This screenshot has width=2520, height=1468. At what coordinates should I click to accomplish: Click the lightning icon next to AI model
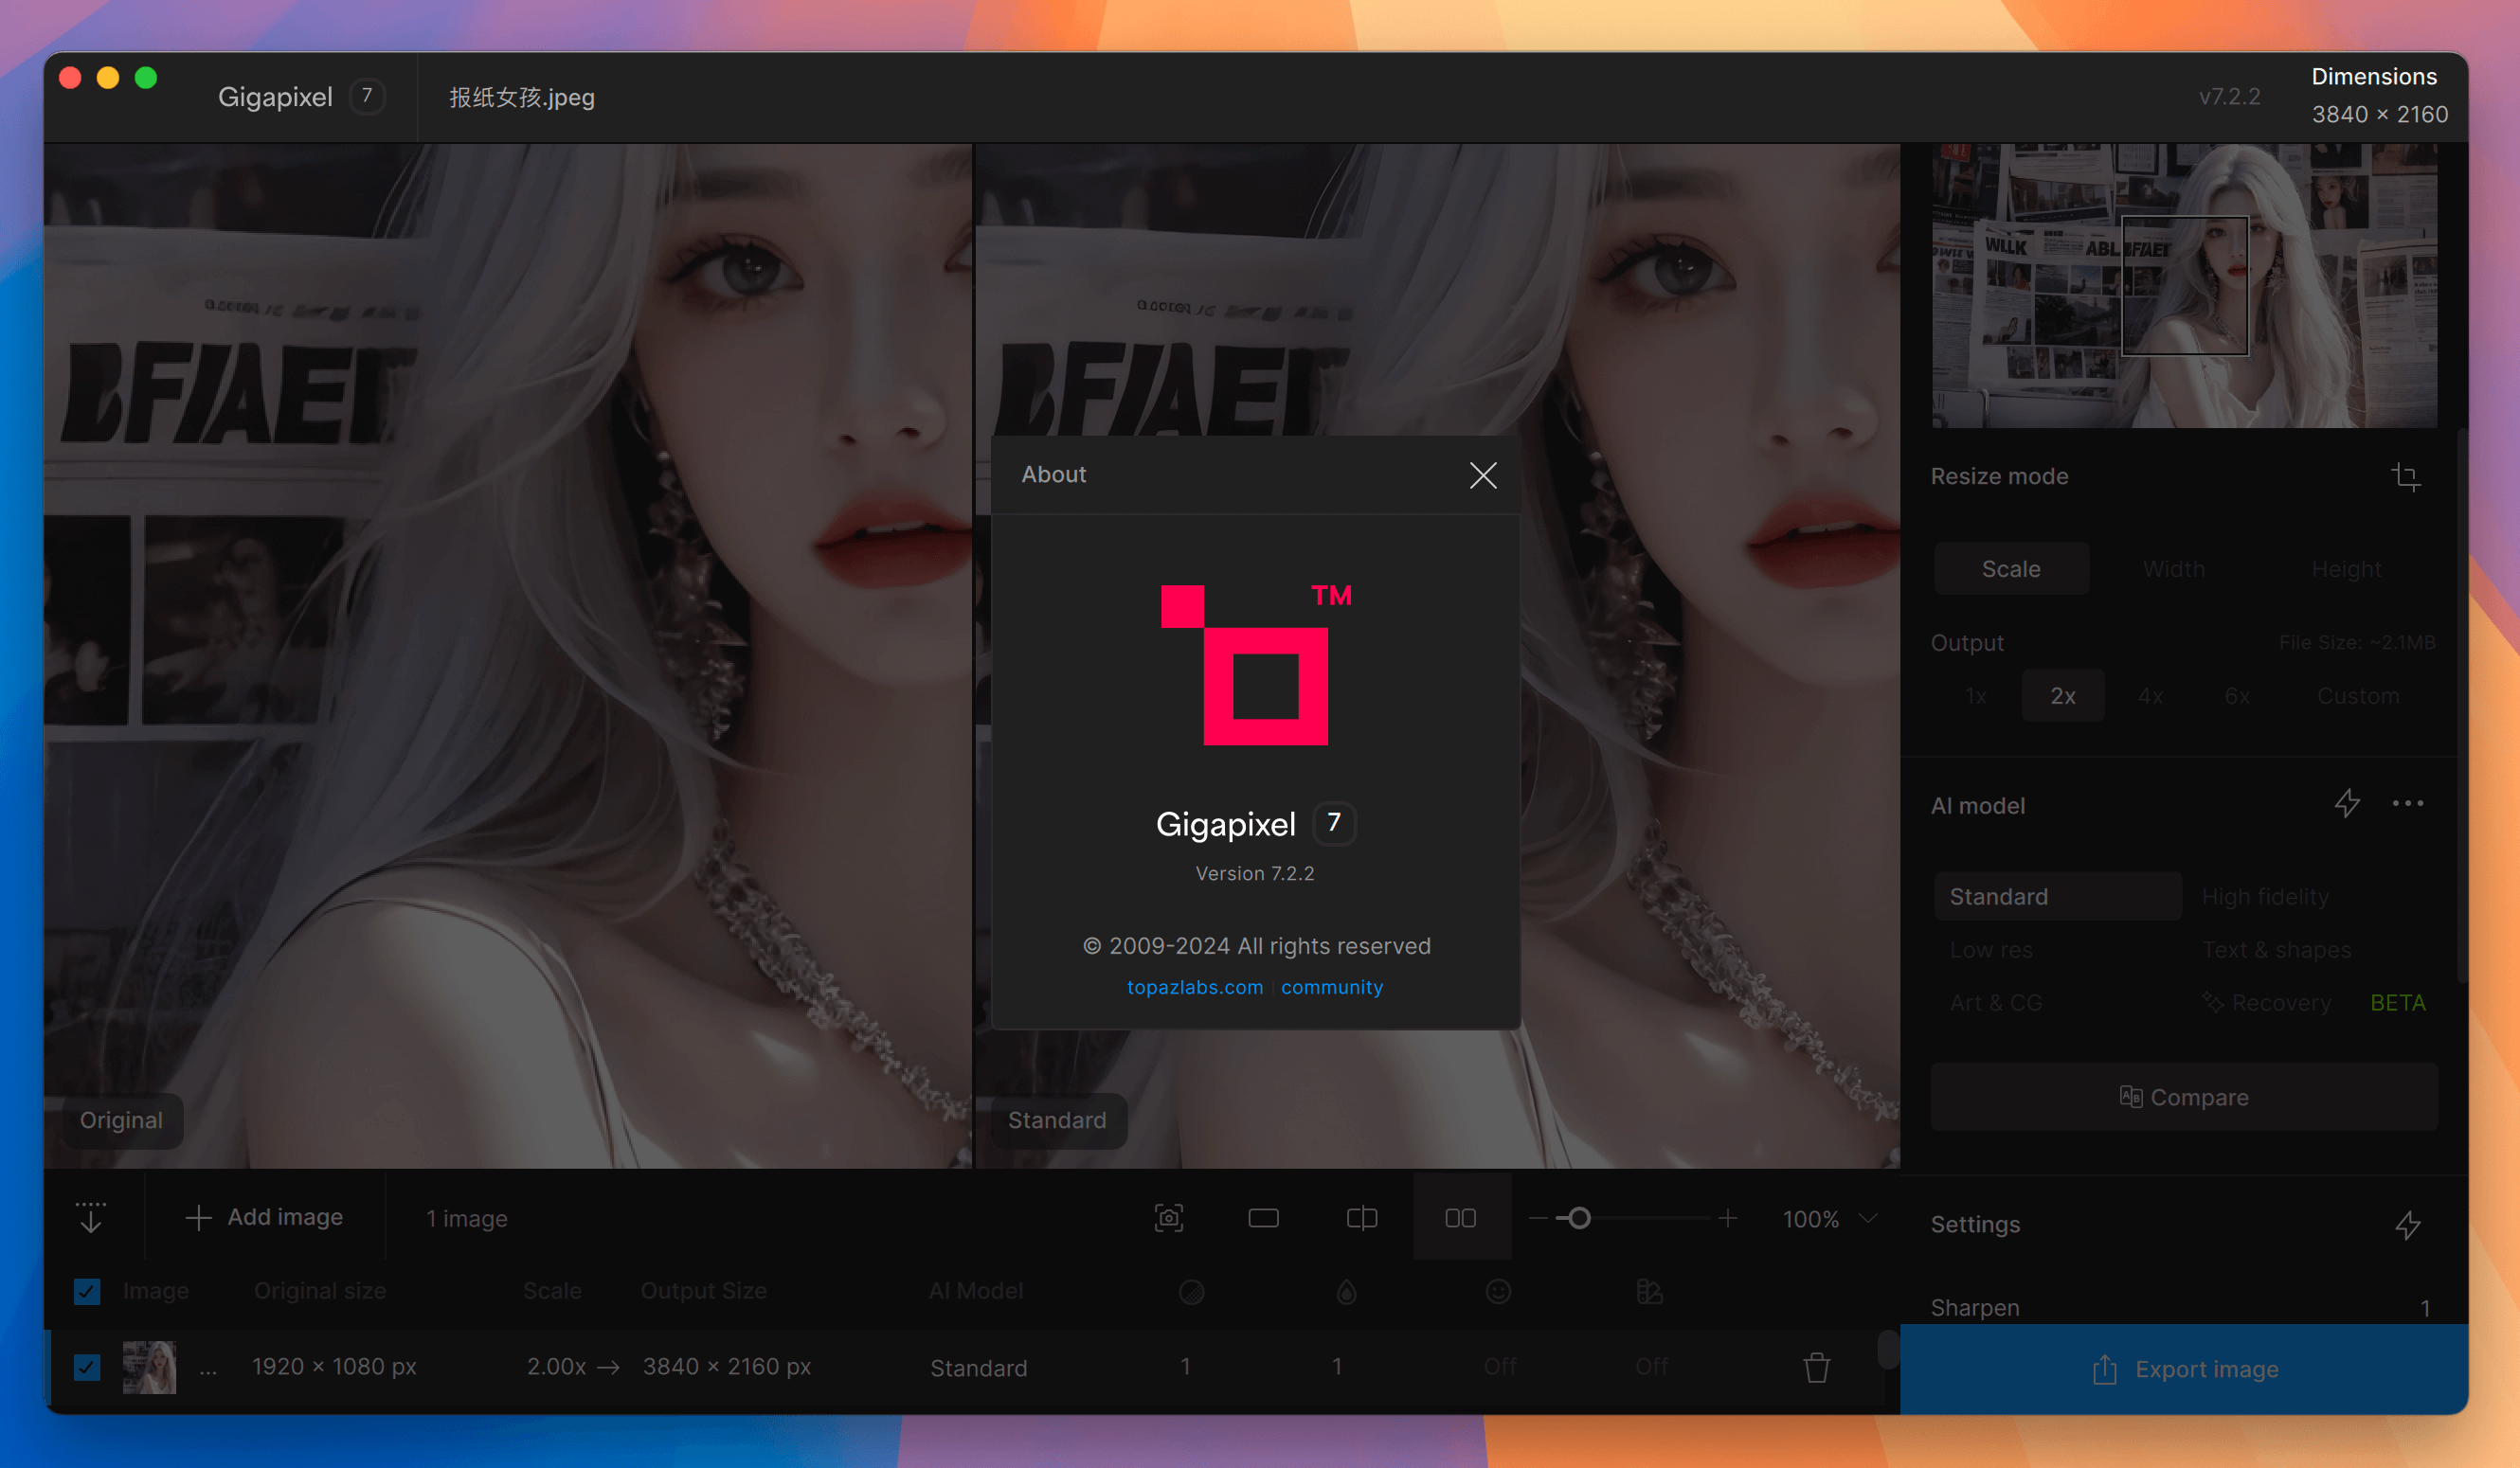point(2347,804)
